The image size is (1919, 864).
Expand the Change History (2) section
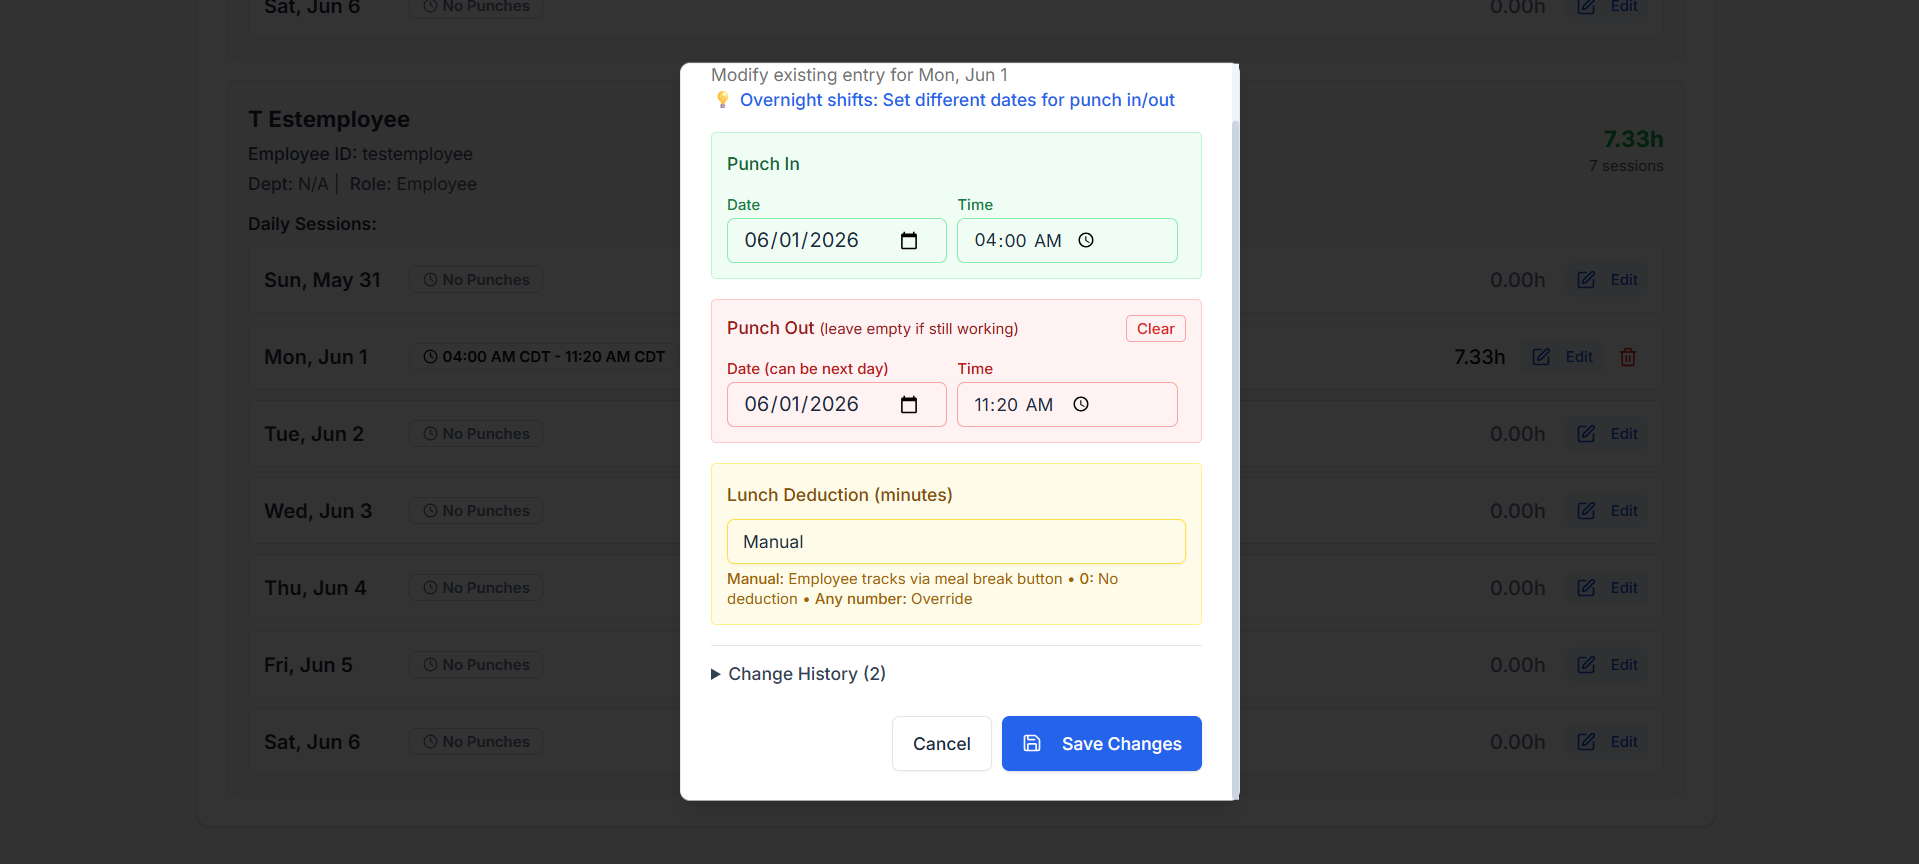[x=798, y=674]
